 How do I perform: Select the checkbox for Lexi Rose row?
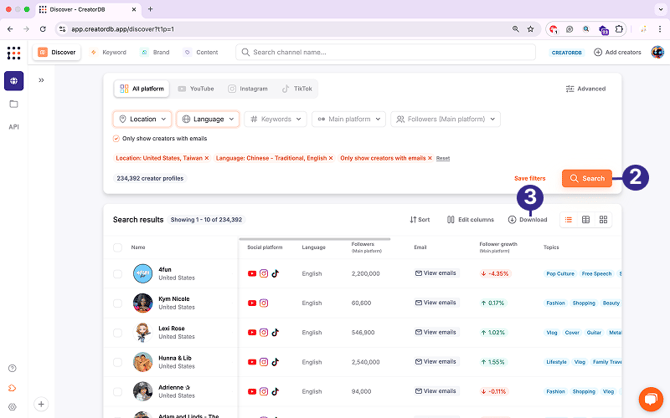tap(117, 332)
